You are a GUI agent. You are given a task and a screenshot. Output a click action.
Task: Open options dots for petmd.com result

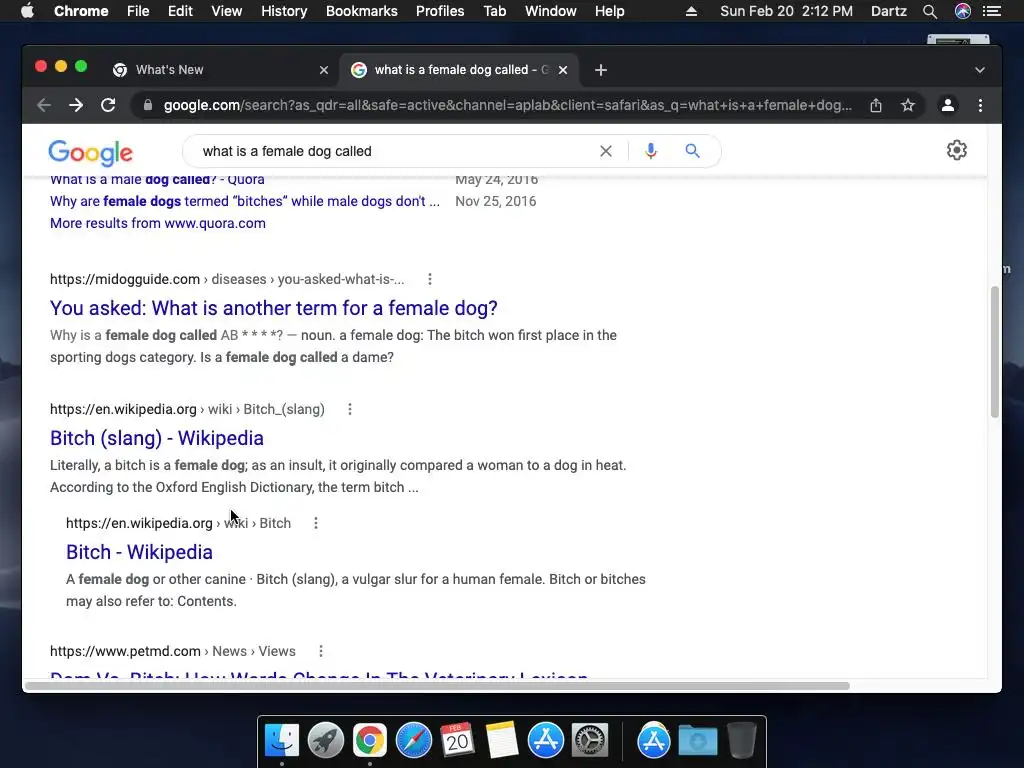(x=321, y=651)
